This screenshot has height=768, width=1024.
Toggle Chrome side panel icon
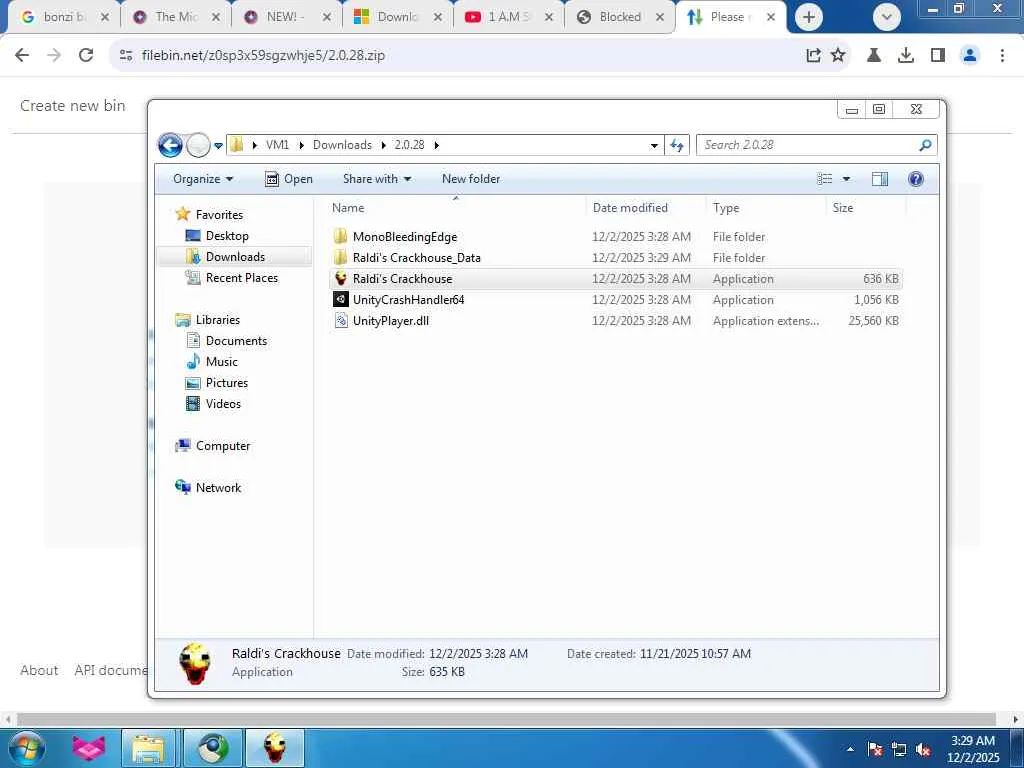coord(938,56)
